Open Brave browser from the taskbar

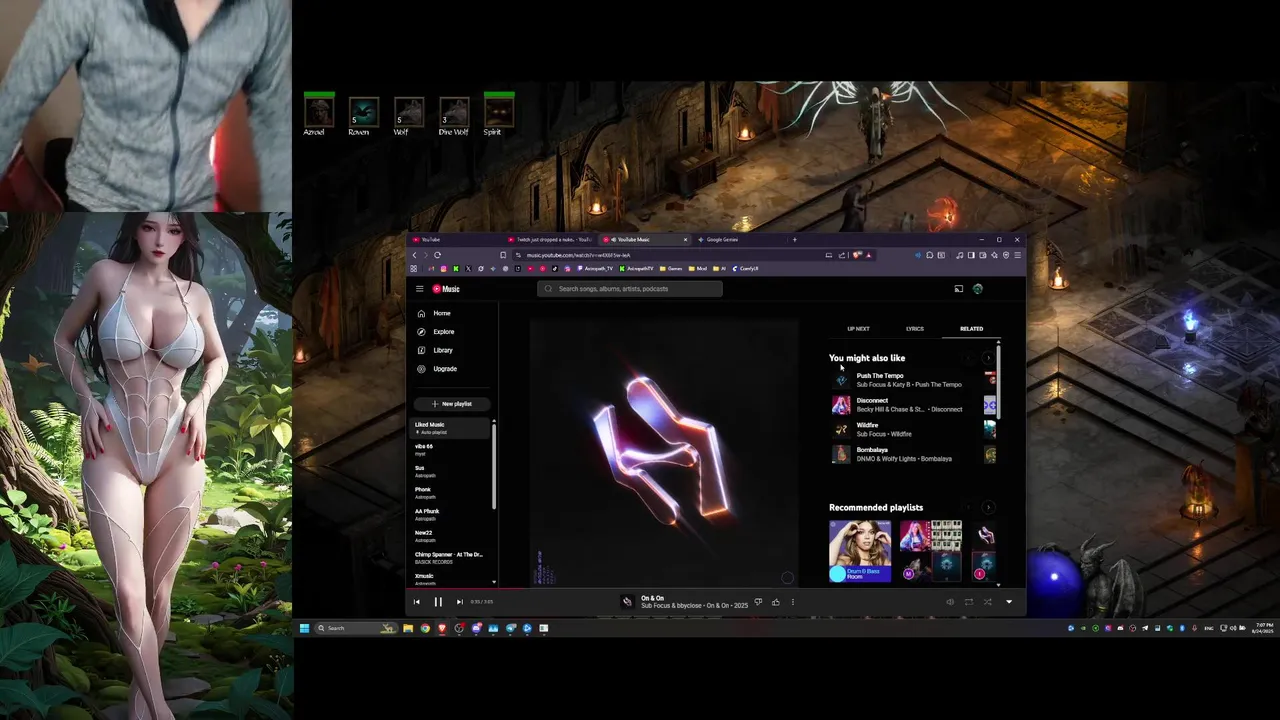442,628
